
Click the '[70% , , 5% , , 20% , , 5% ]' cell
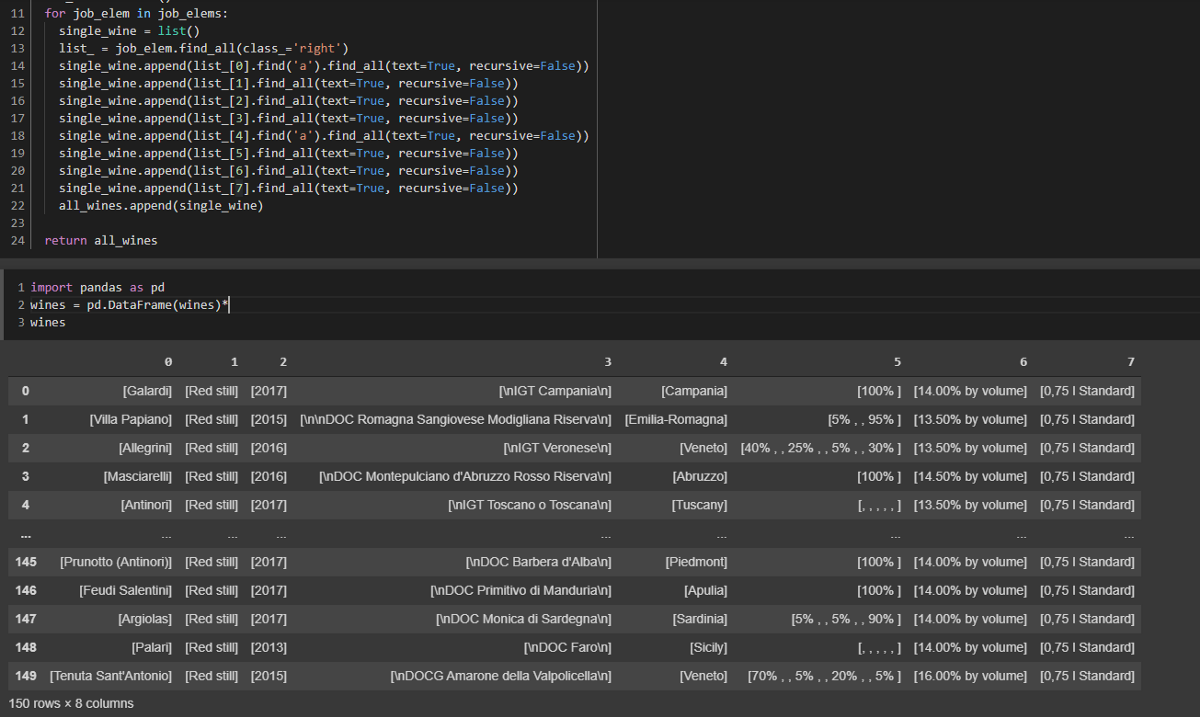pos(825,676)
